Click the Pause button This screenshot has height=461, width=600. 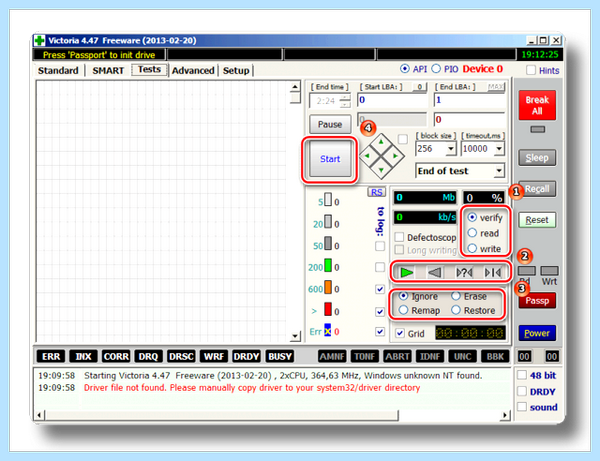(x=330, y=124)
